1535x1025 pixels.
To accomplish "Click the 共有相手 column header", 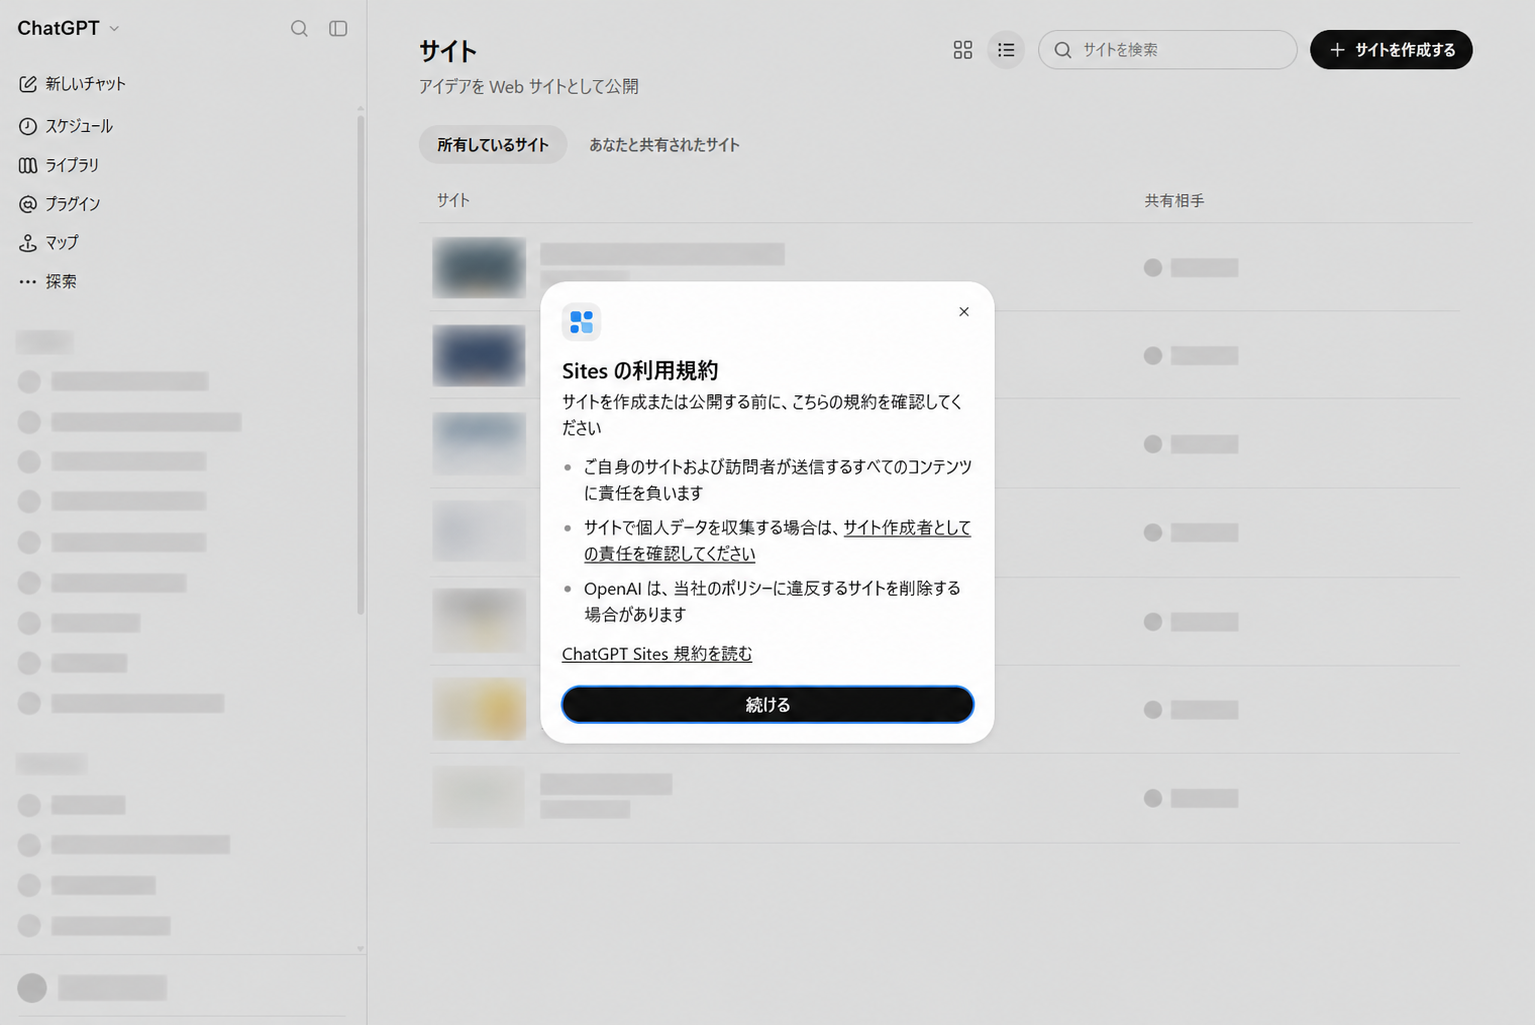I will 1174,201.
